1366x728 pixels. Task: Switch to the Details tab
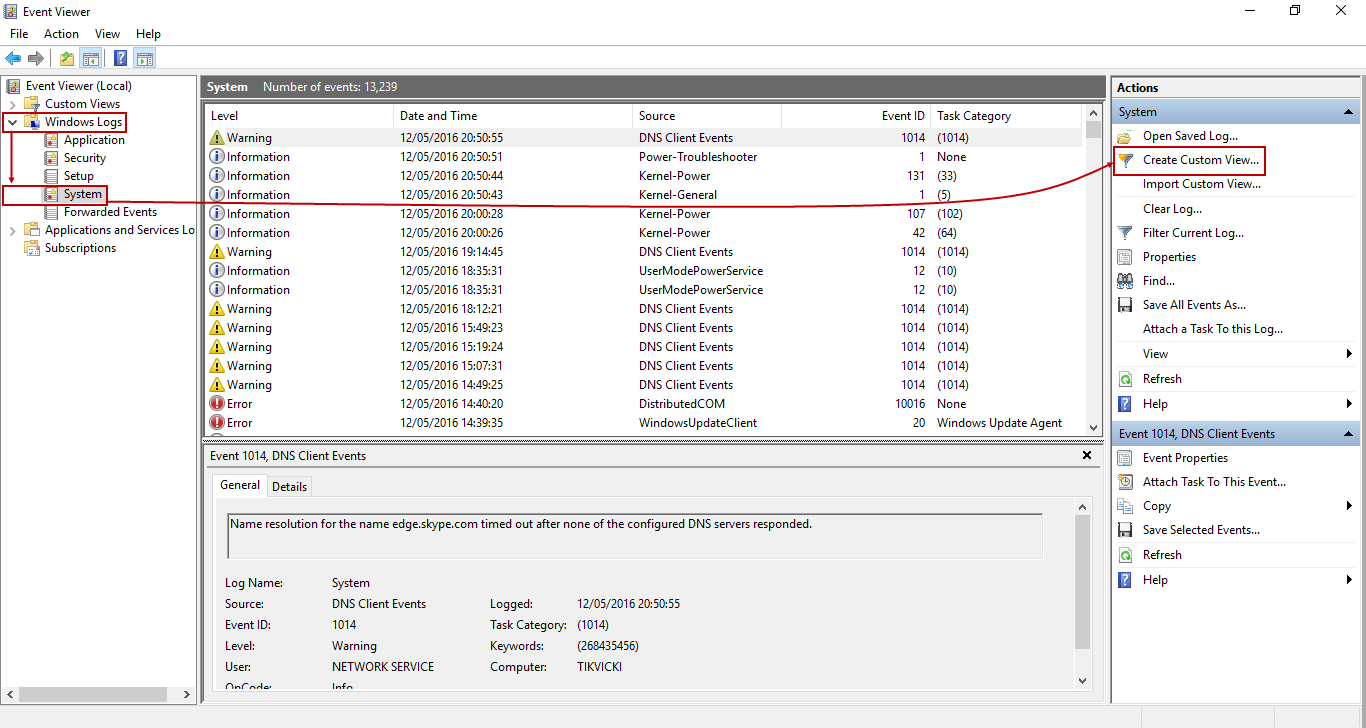tap(289, 486)
